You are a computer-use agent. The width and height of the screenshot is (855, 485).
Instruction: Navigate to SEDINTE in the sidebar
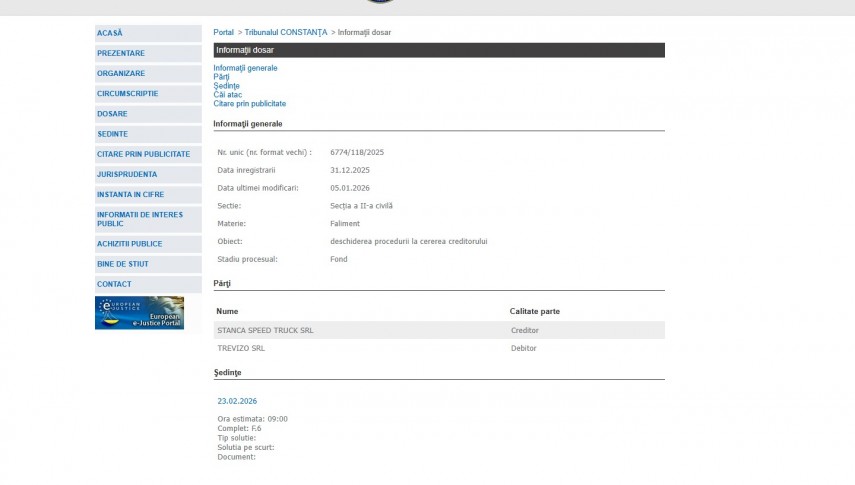(112, 134)
